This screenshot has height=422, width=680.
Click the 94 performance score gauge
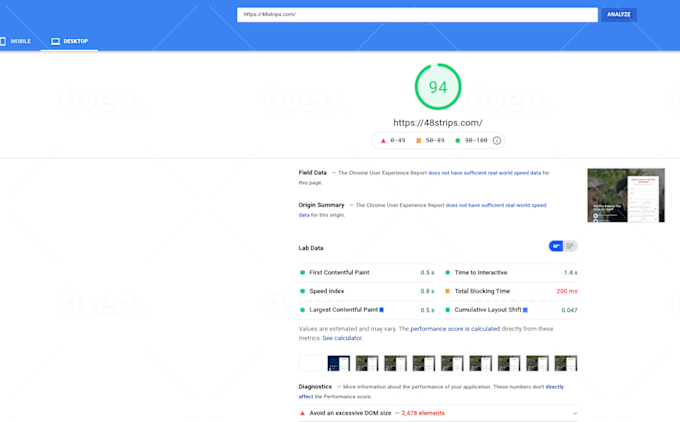(438, 87)
